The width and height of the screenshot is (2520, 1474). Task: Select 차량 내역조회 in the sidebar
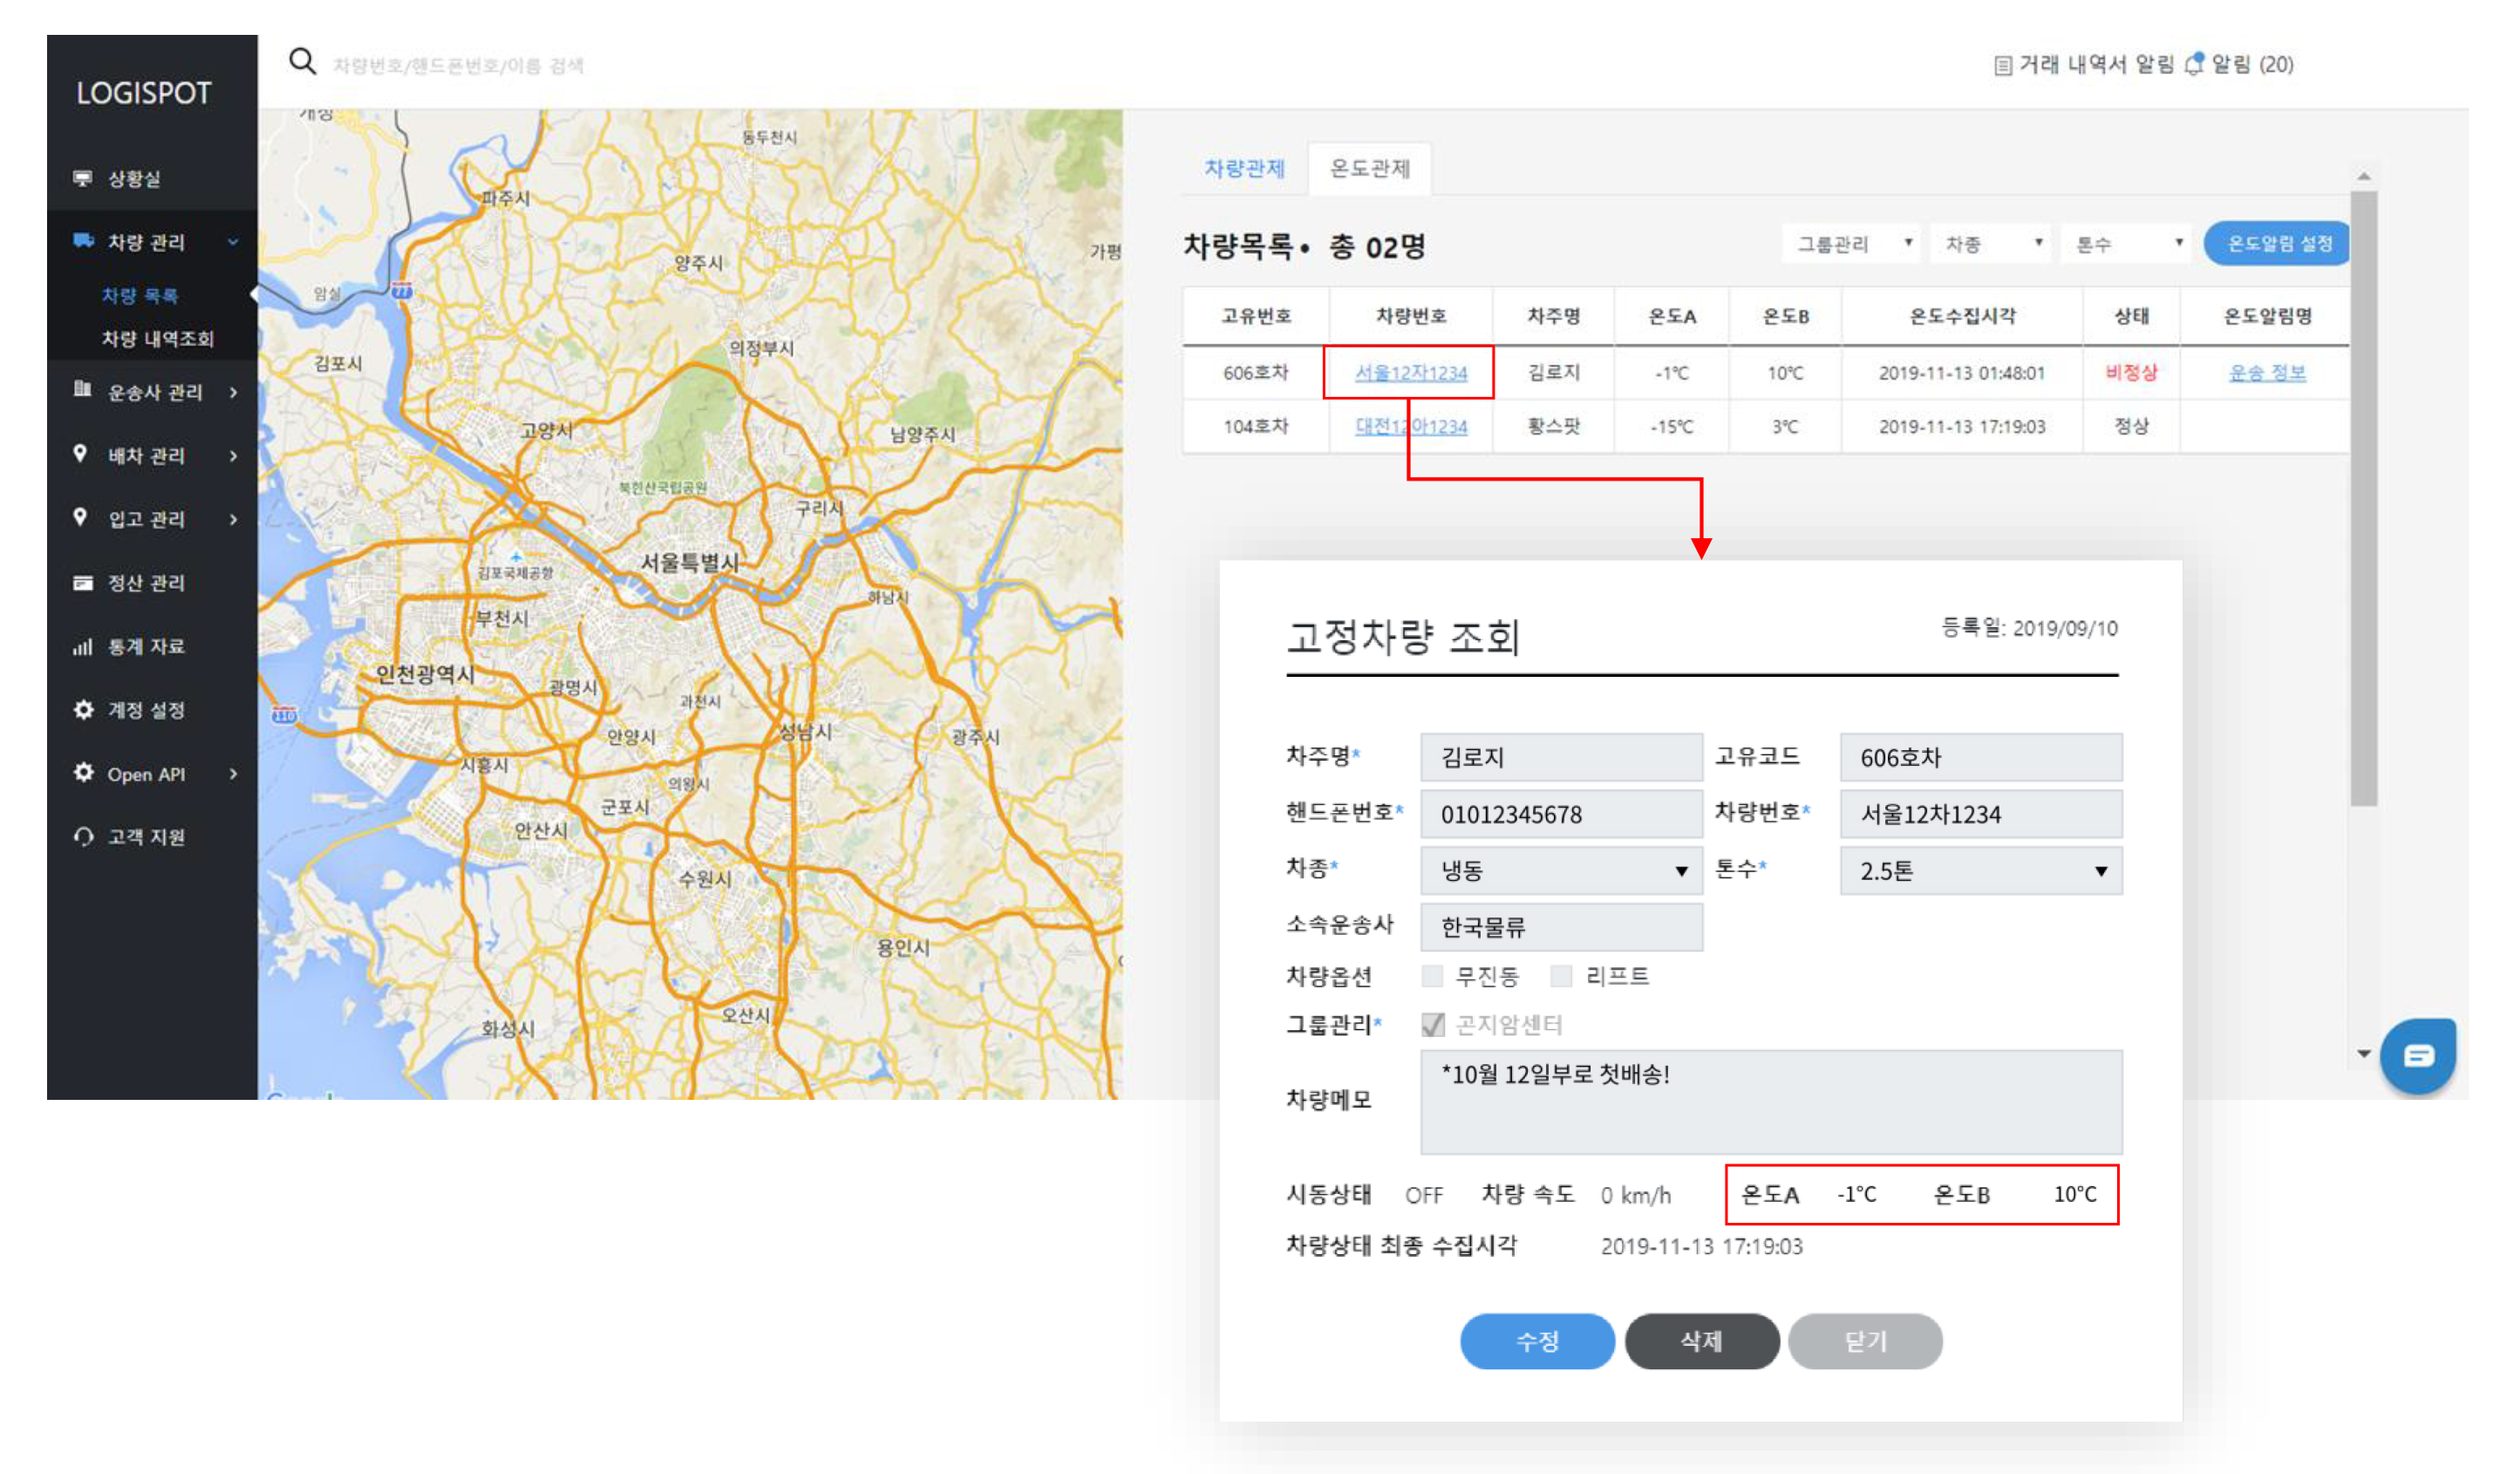pos(157,338)
